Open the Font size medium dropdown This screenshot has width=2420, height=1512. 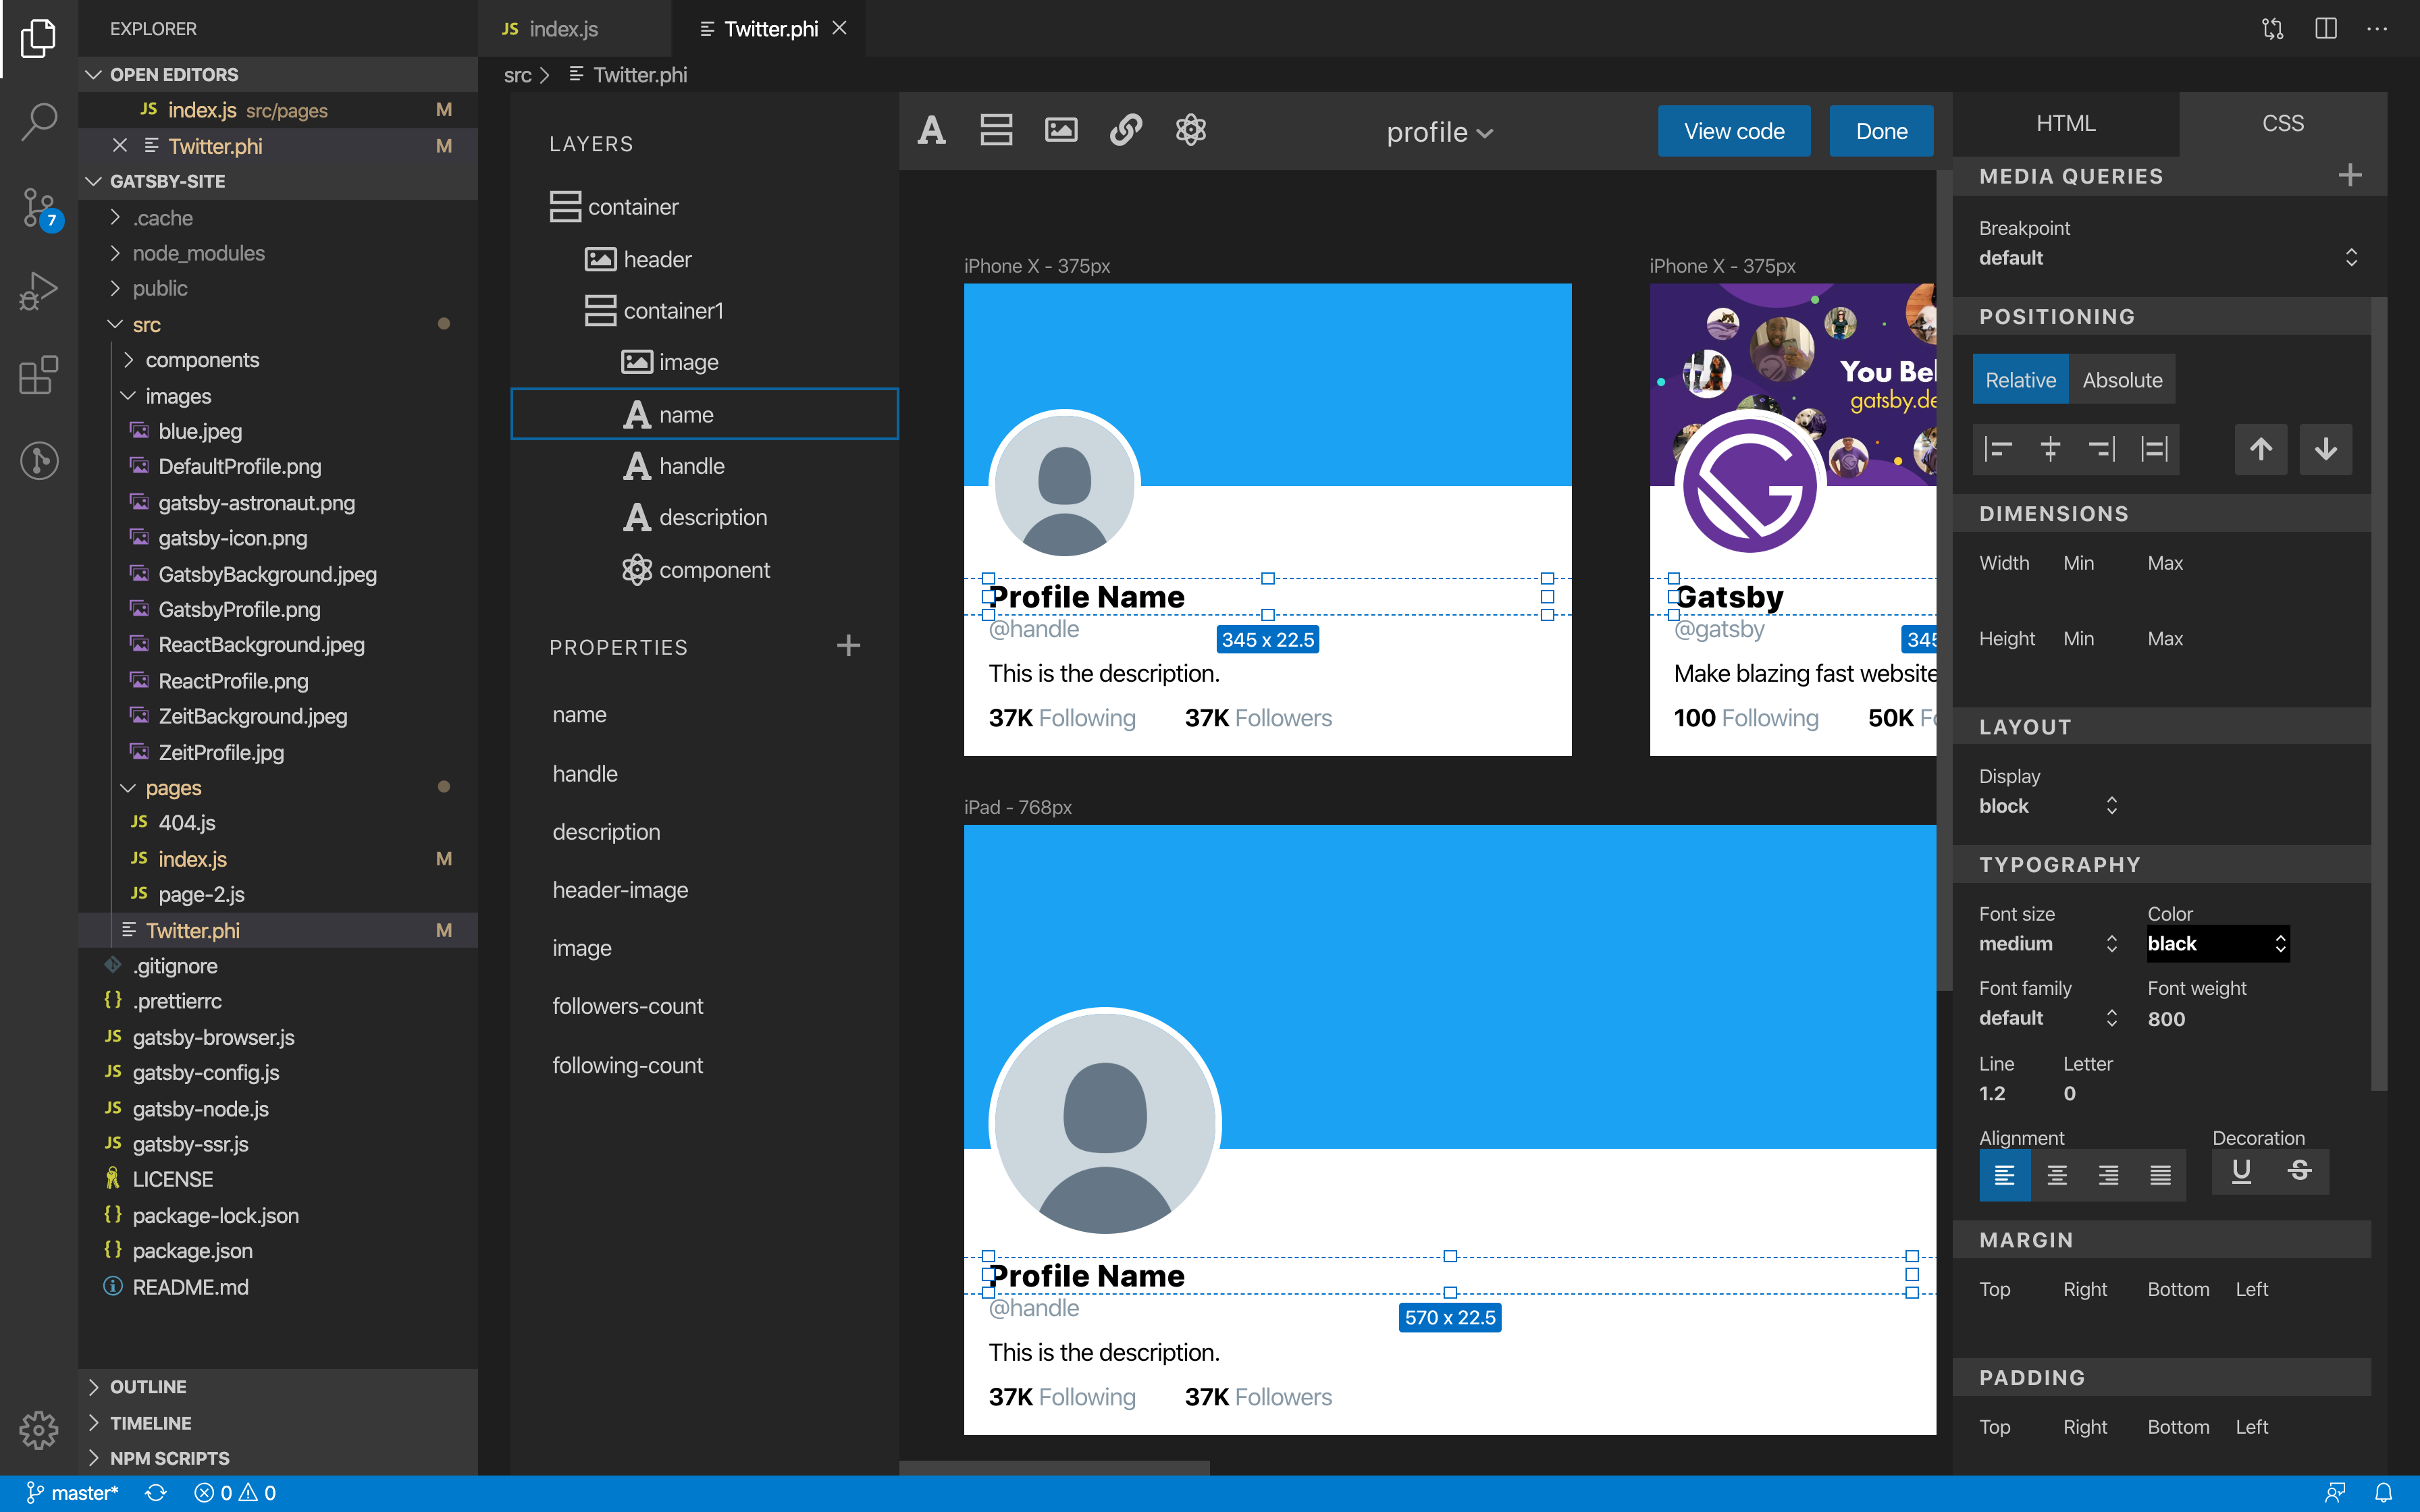click(x=2048, y=944)
